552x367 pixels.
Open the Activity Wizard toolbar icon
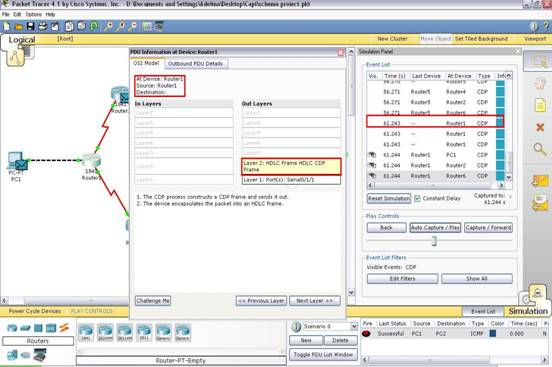(55, 26)
